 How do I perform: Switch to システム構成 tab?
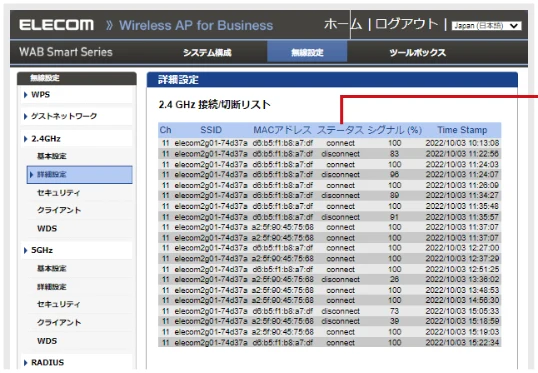[207, 53]
